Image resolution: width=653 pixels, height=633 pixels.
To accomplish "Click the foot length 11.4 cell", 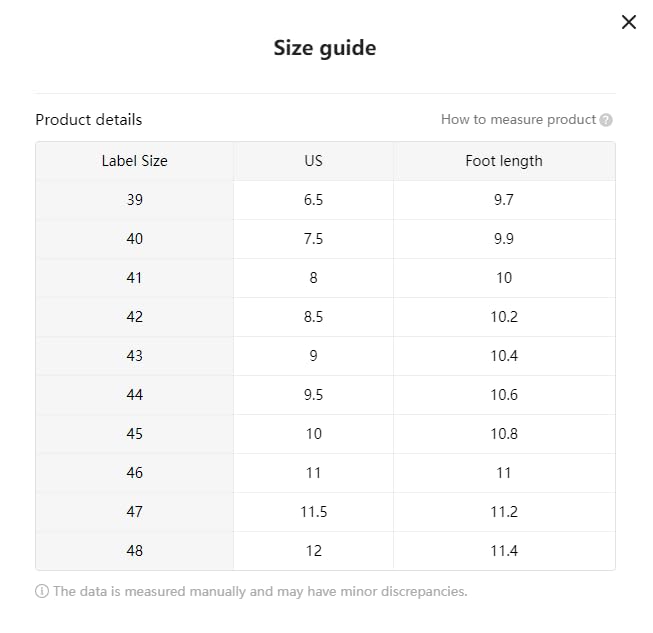I will click(504, 550).
